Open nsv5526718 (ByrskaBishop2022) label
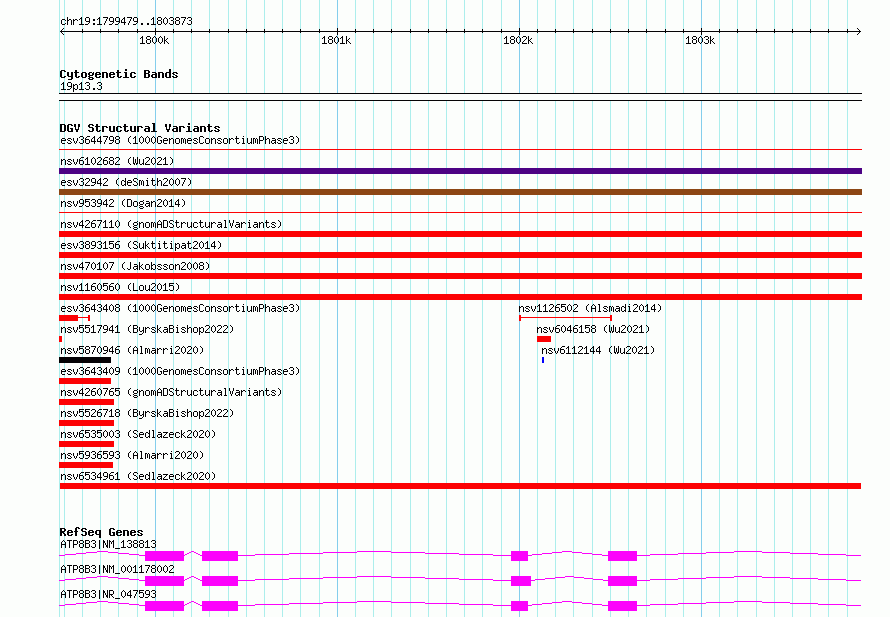This screenshot has width=890, height=617. (x=147, y=413)
